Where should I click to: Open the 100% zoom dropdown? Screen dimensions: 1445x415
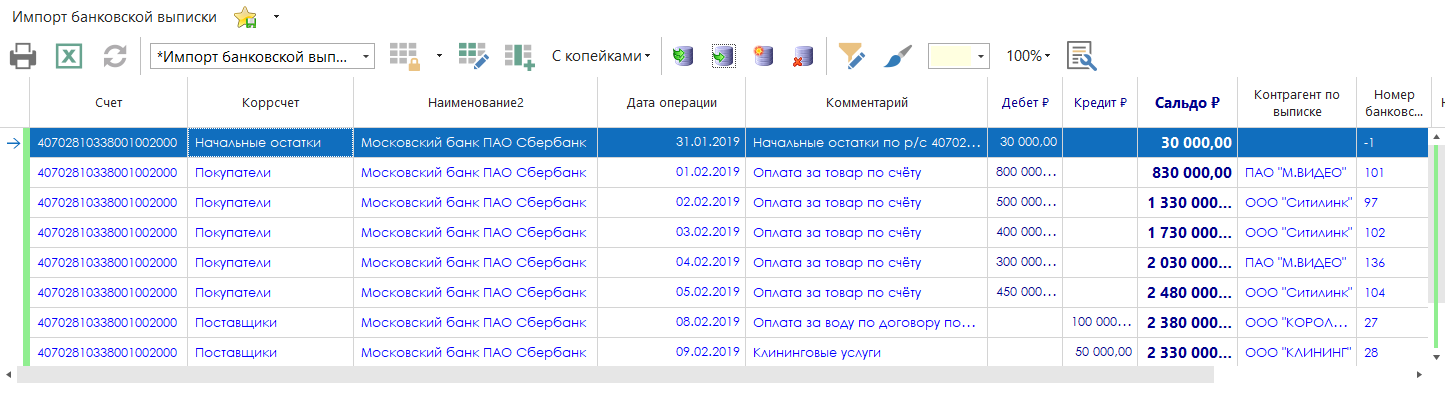[1028, 57]
